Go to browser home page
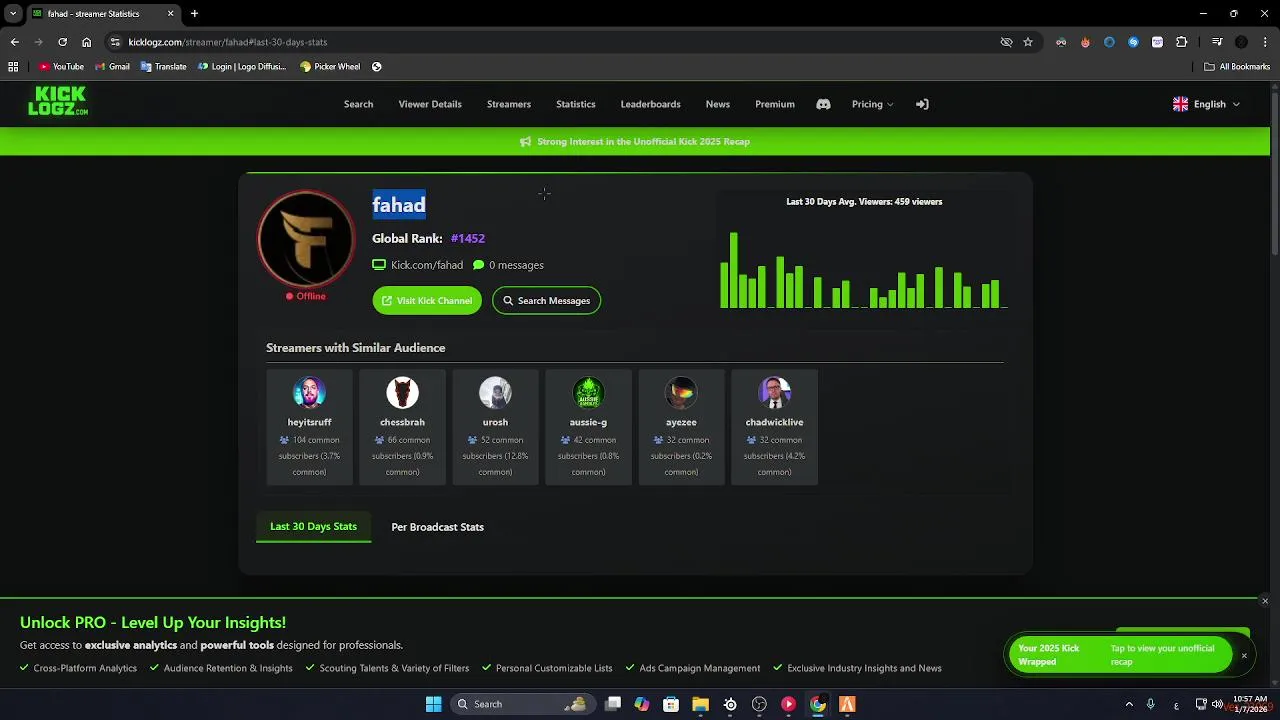Image resolution: width=1280 pixels, height=720 pixels. click(87, 42)
